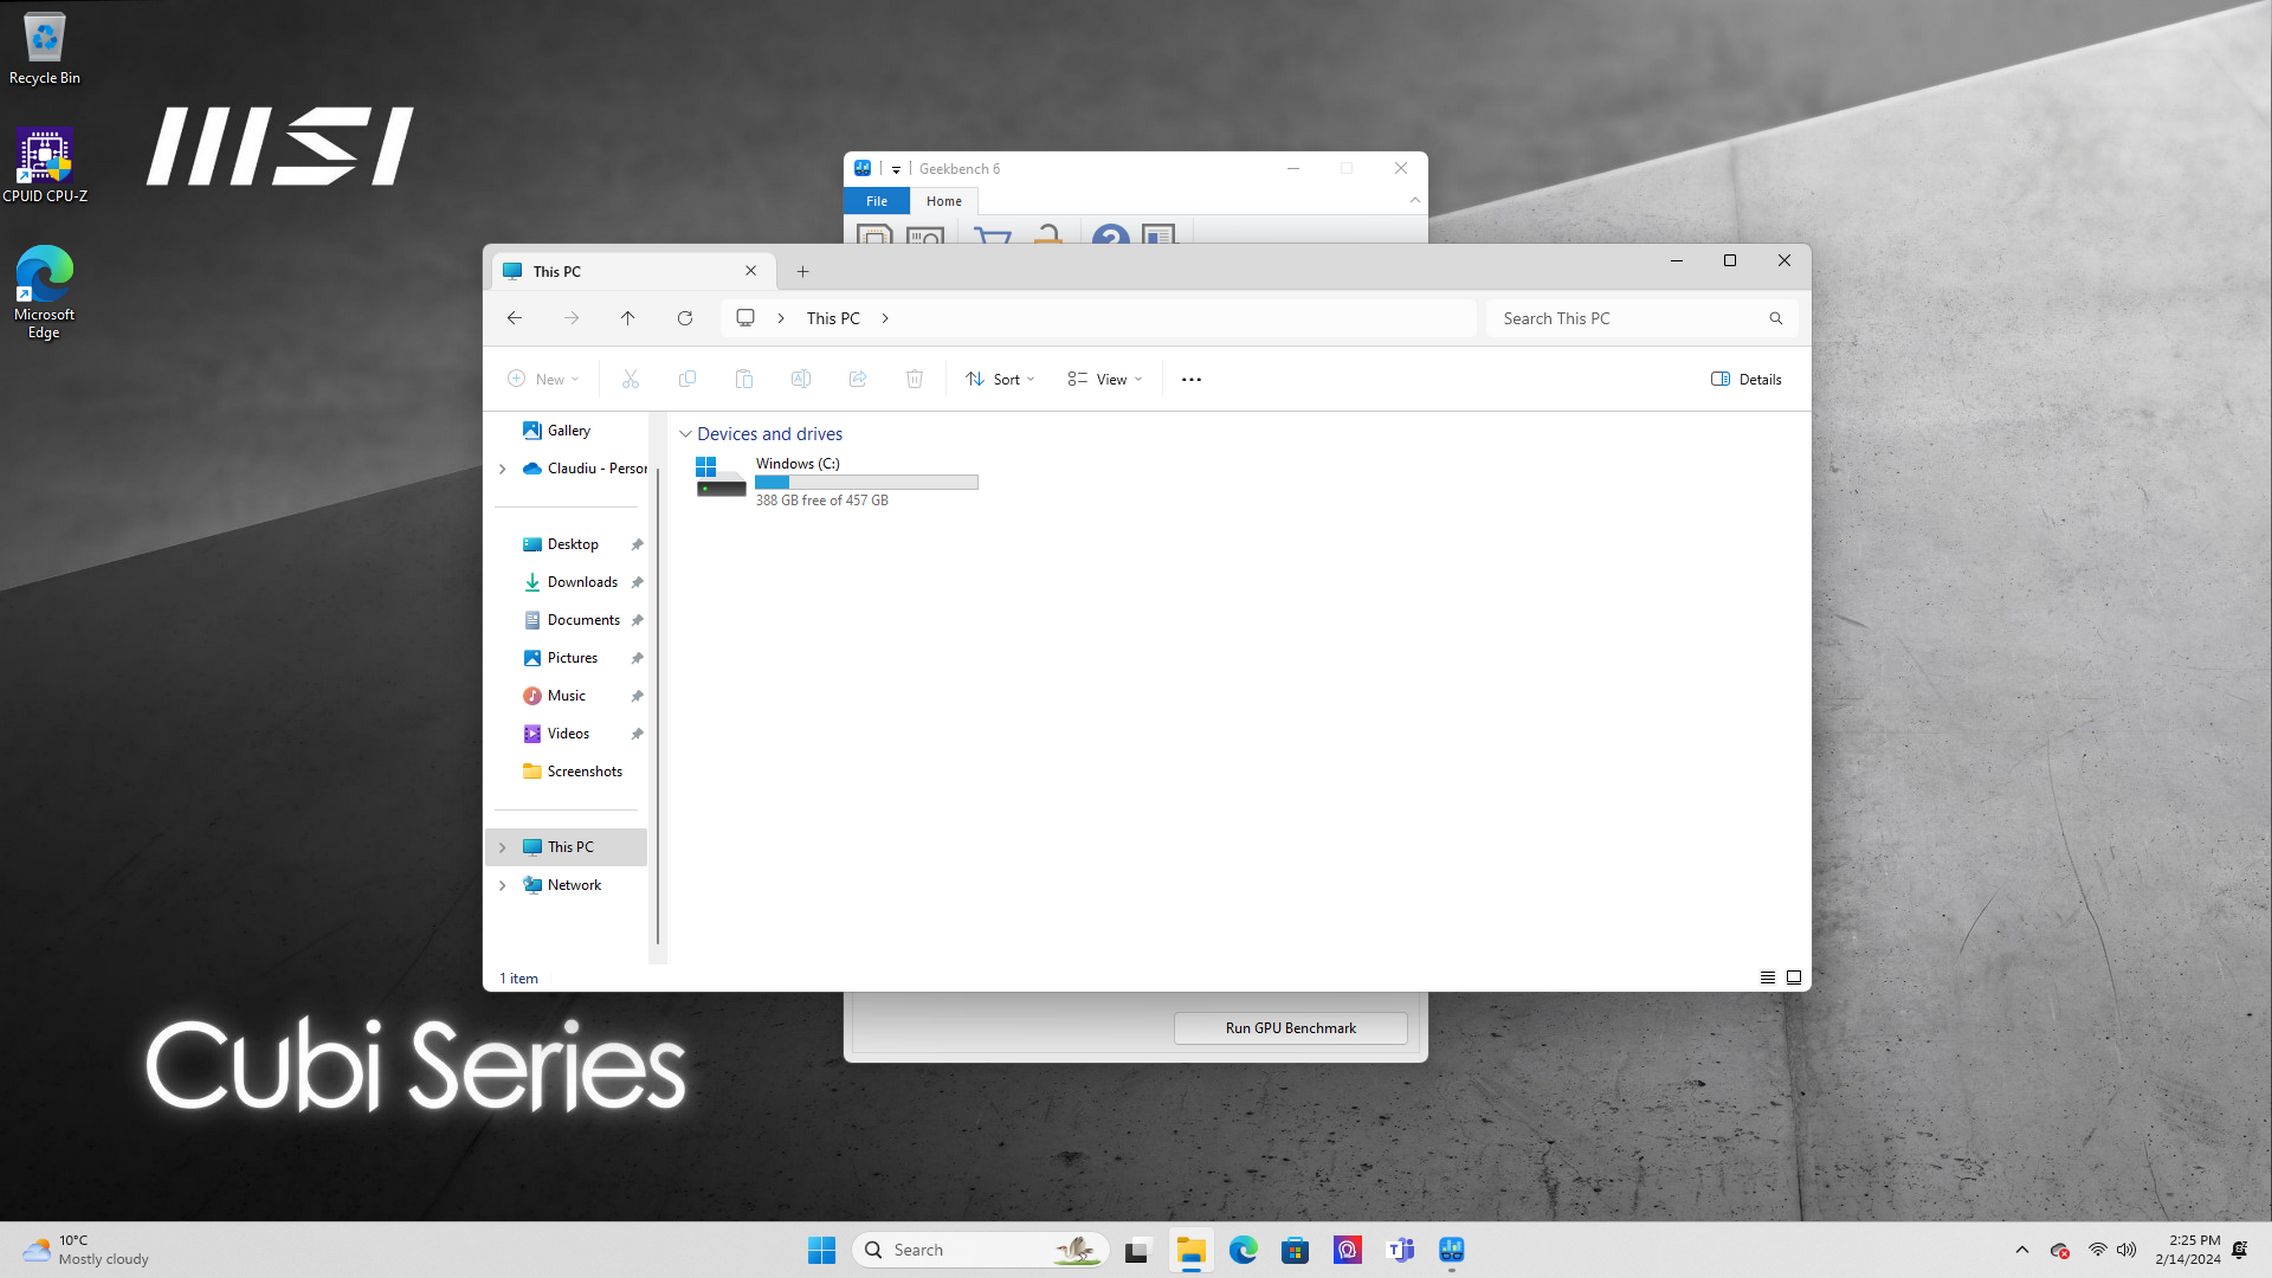The image size is (2272, 1278).
Task: Click the Share icon in toolbar
Action: click(858, 379)
